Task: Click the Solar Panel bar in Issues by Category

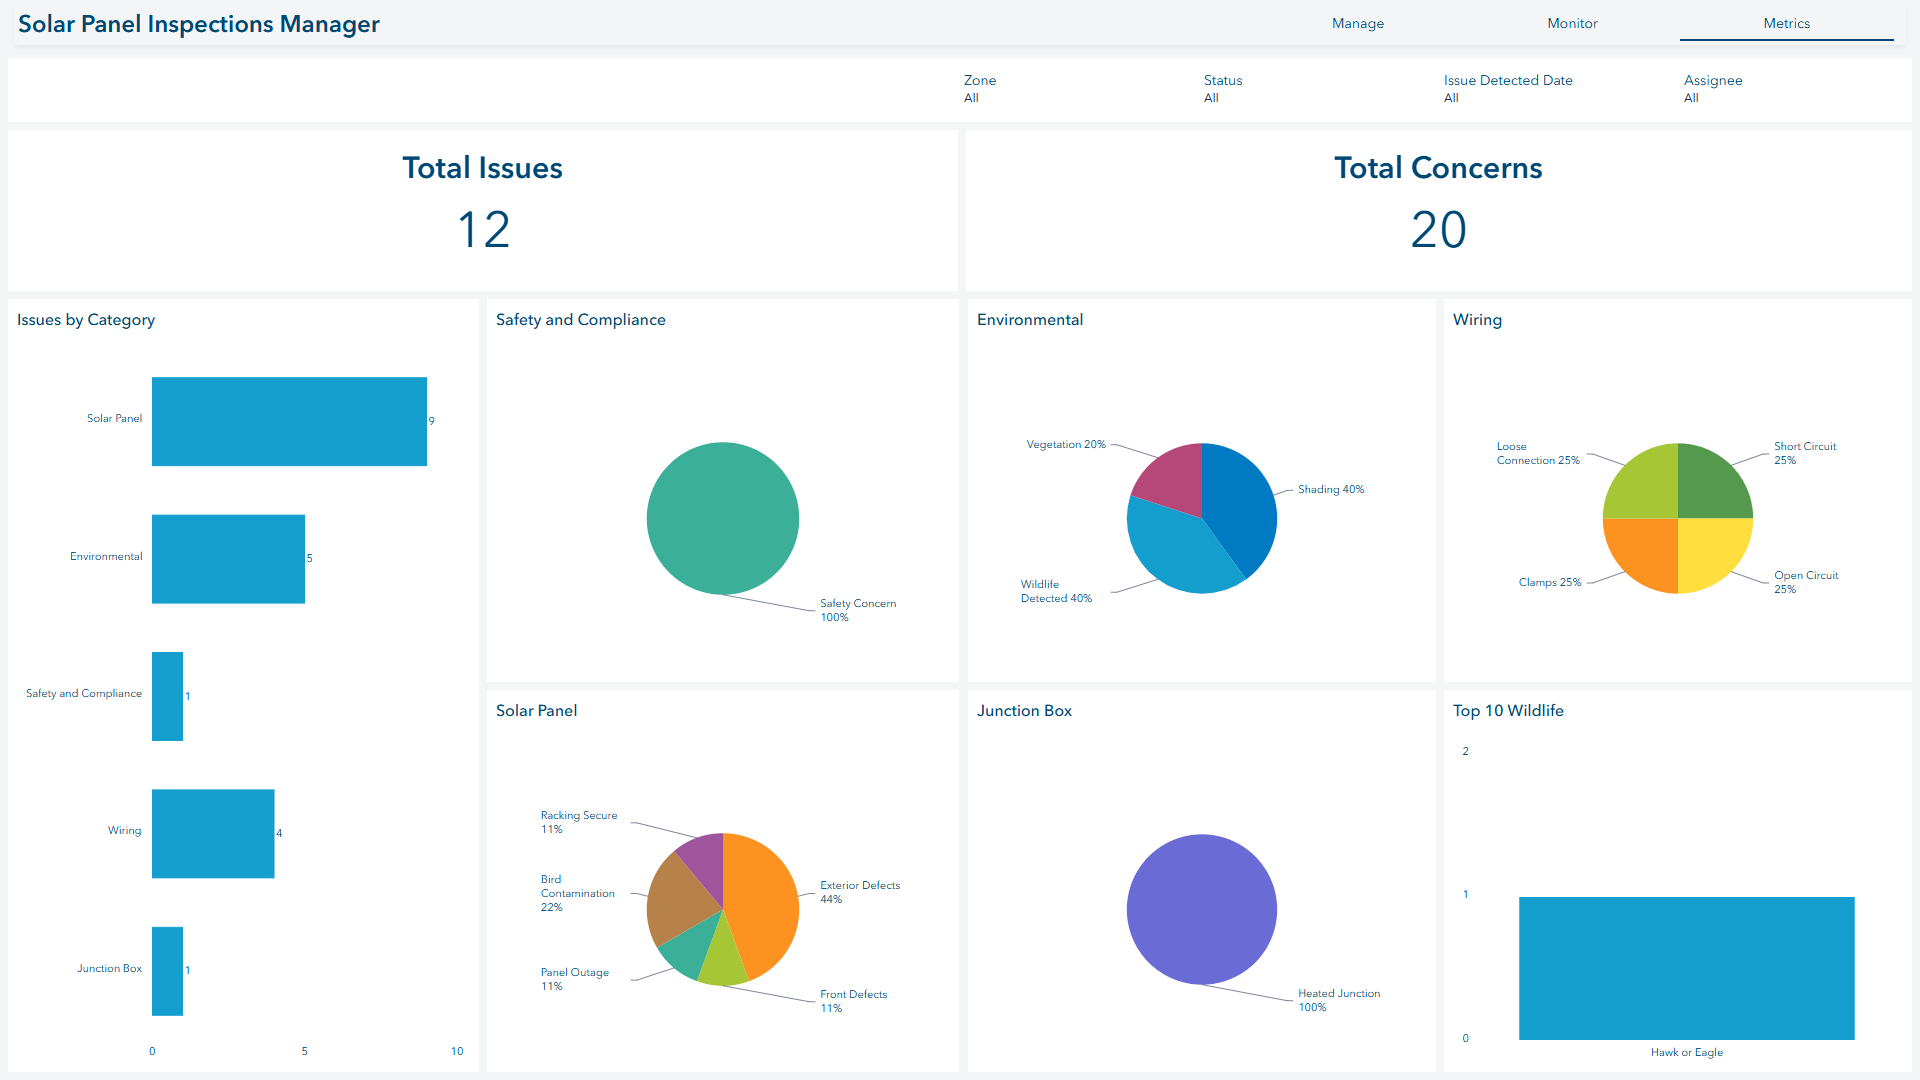Action: pyautogui.click(x=289, y=421)
